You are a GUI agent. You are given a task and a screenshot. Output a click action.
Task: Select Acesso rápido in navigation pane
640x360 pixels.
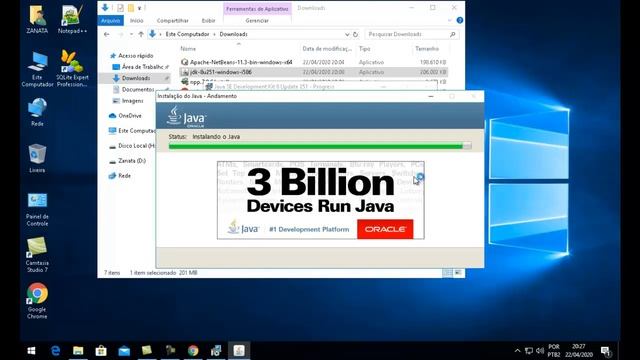[136, 56]
